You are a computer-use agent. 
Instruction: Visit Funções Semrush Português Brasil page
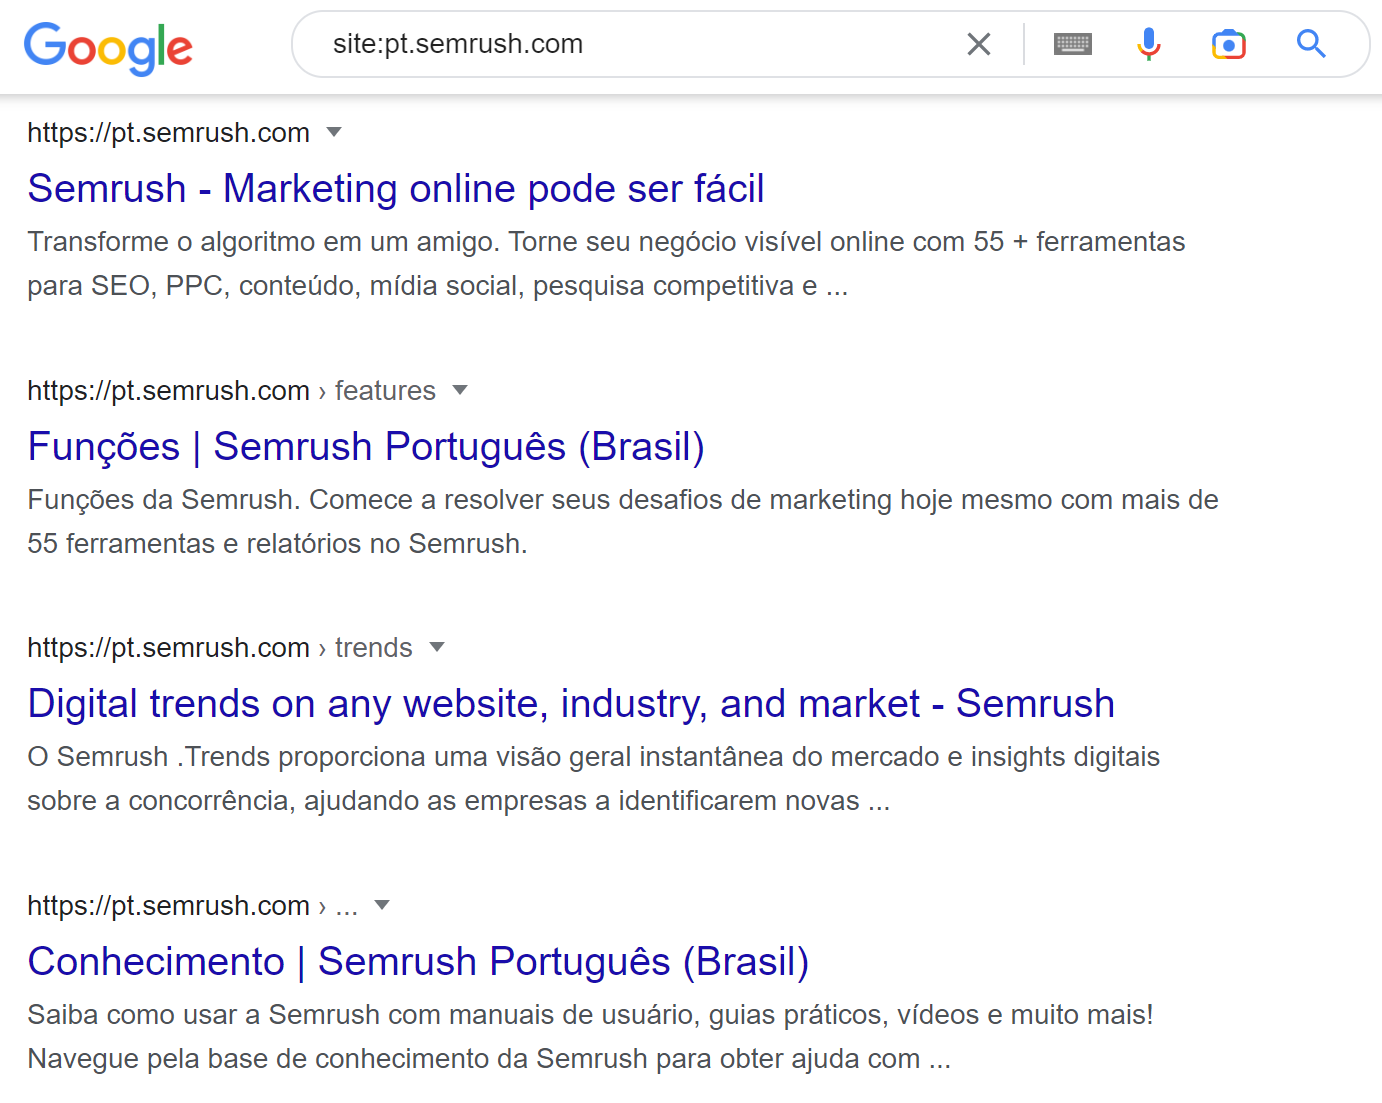(366, 446)
